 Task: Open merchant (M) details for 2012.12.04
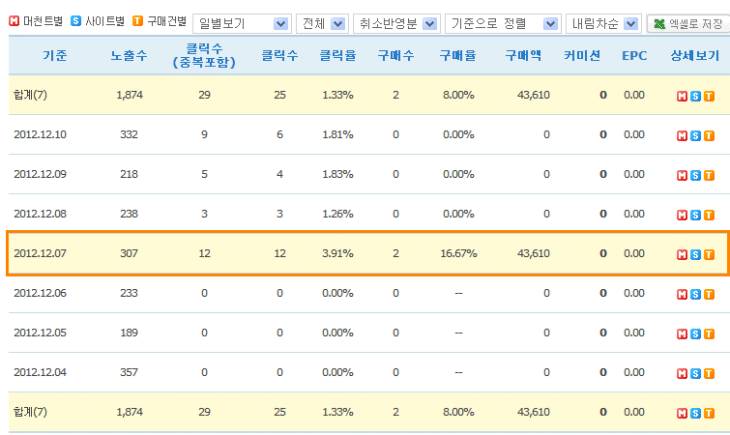[683, 373]
